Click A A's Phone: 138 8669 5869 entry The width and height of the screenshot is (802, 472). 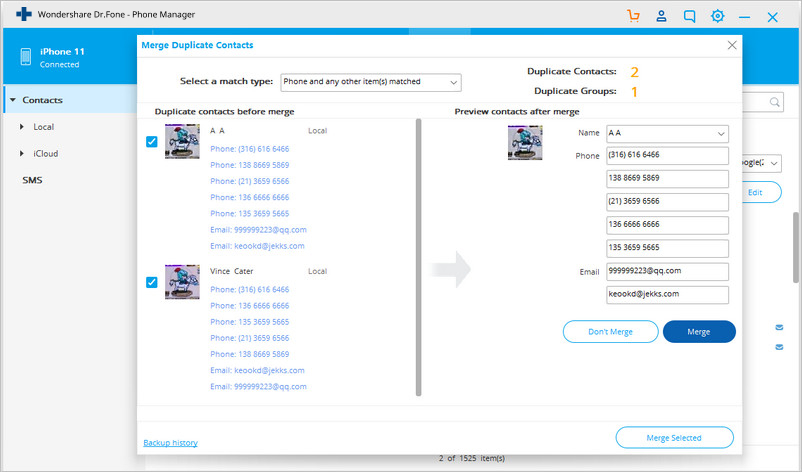pos(250,165)
